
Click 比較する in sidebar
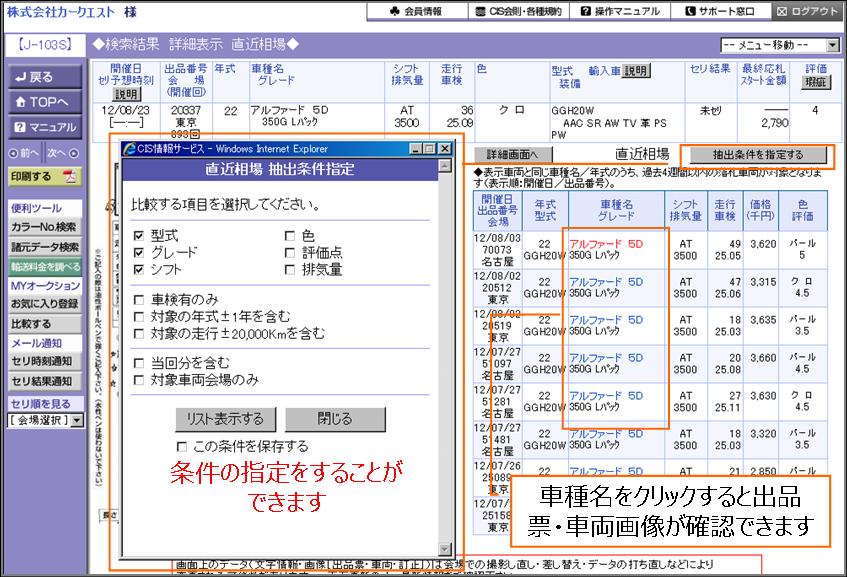[x=45, y=324]
